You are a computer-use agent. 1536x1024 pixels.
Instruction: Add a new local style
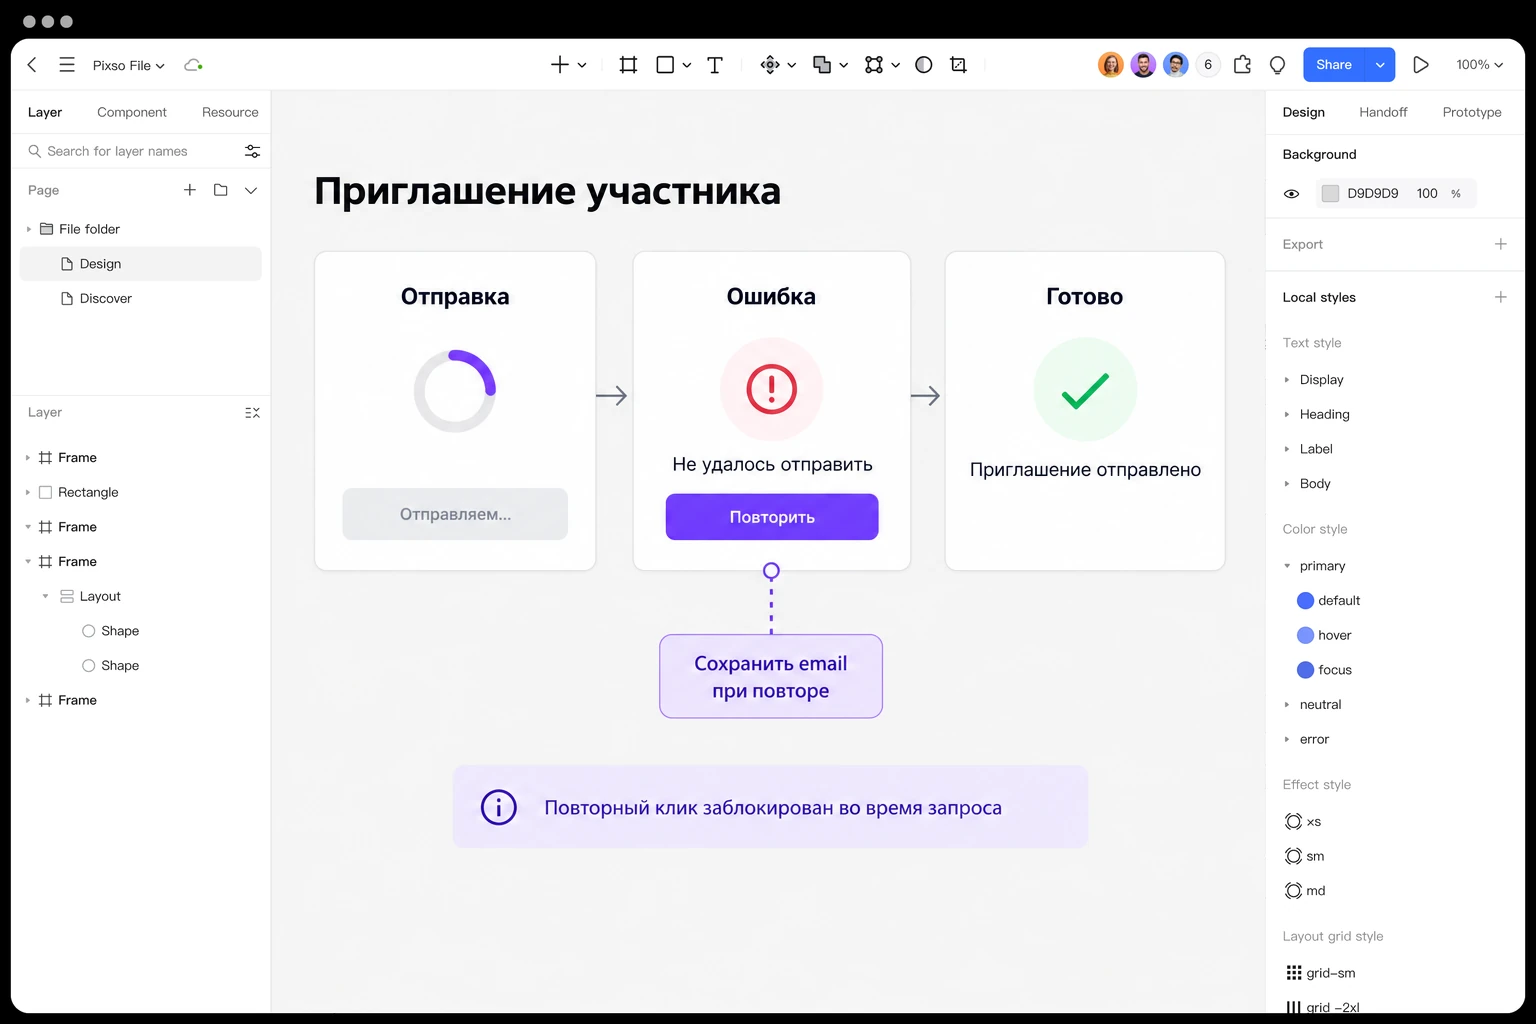(x=1500, y=297)
